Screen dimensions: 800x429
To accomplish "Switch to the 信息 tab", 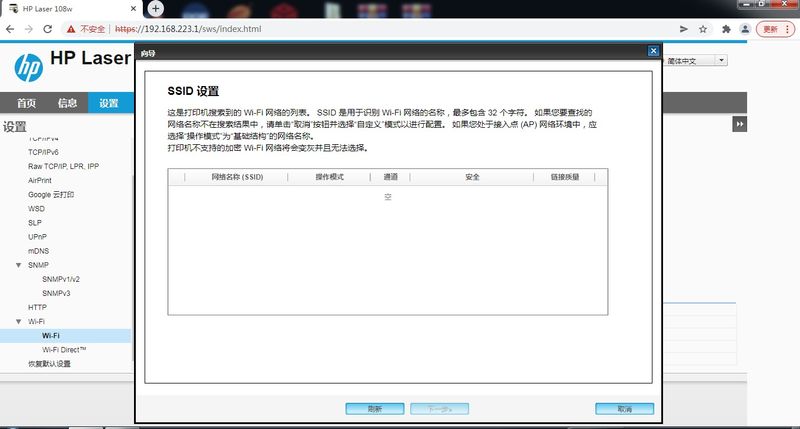I will point(67,103).
